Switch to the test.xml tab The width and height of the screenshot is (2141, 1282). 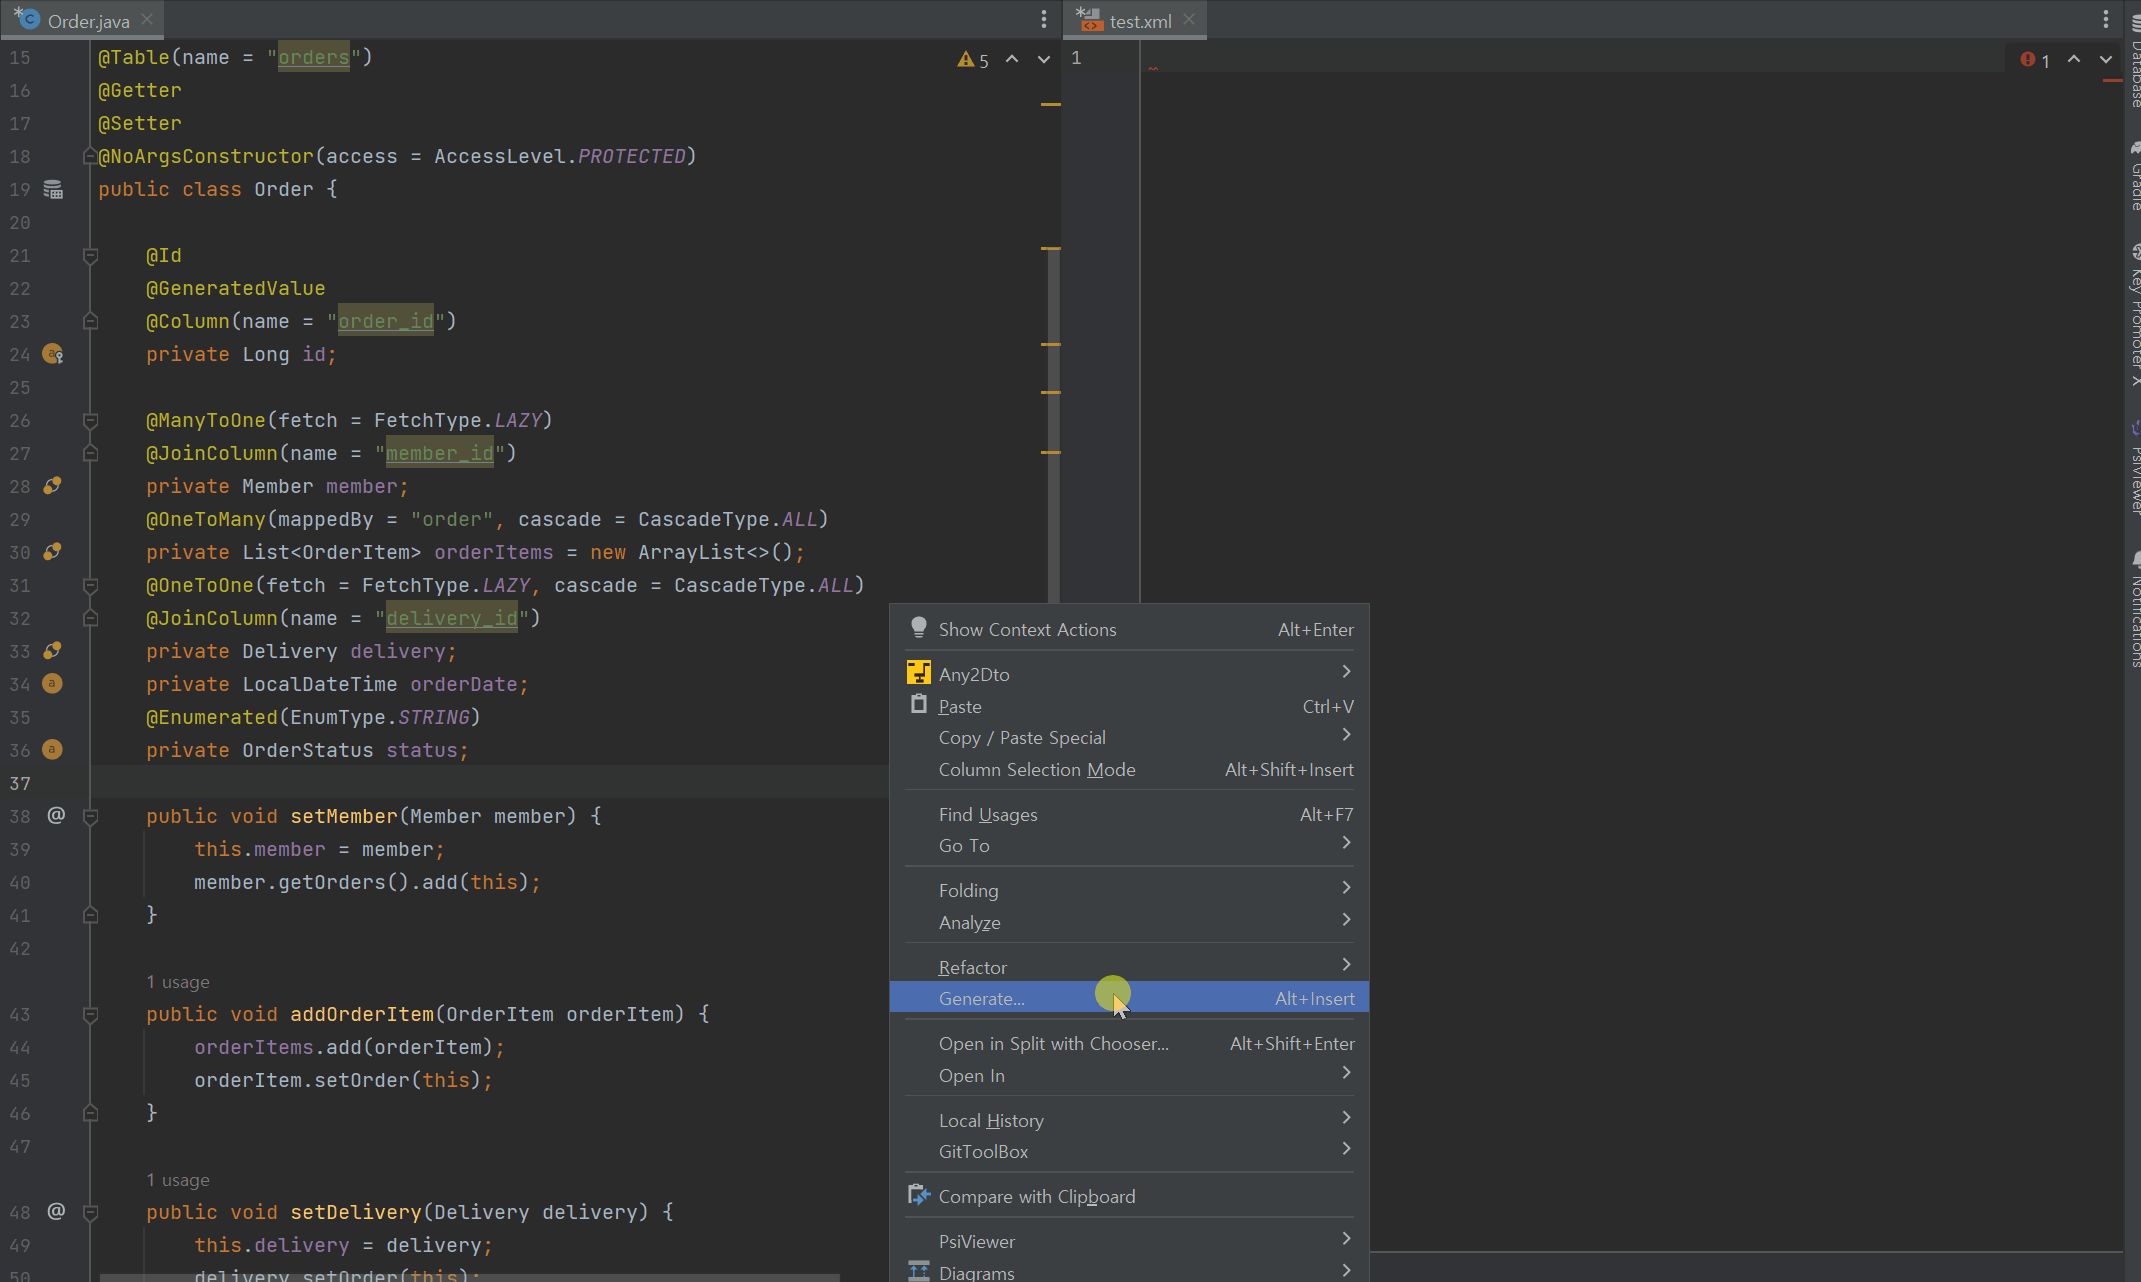coord(1139,21)
